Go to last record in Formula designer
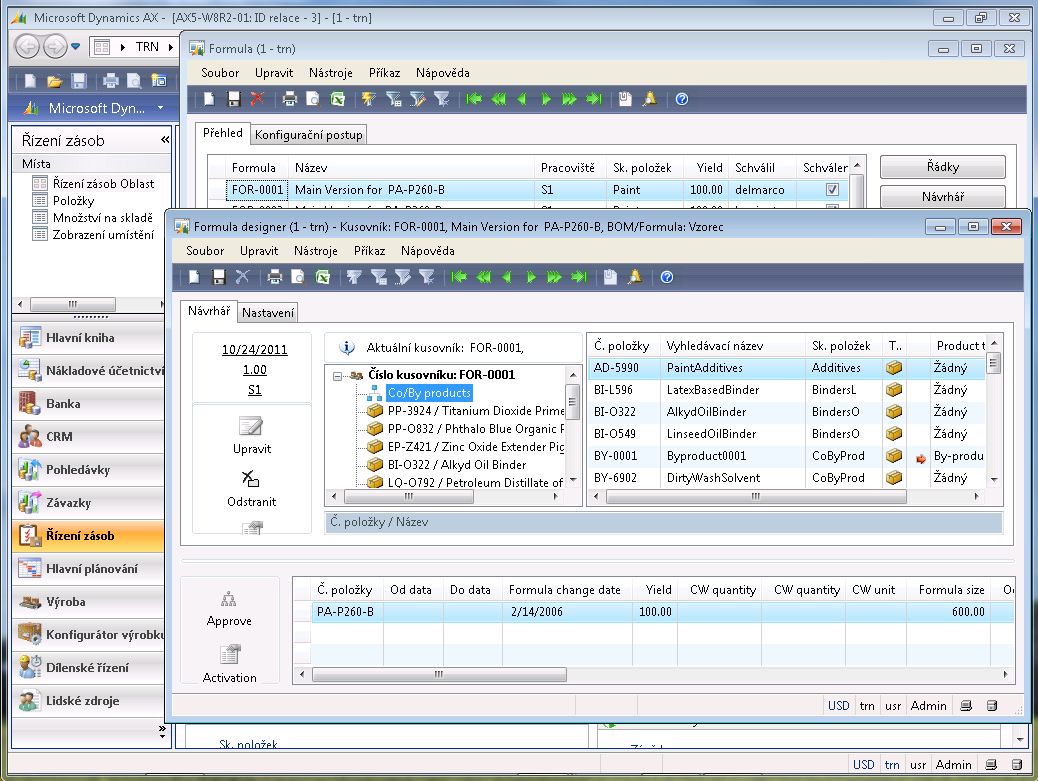 click(579, 277)
